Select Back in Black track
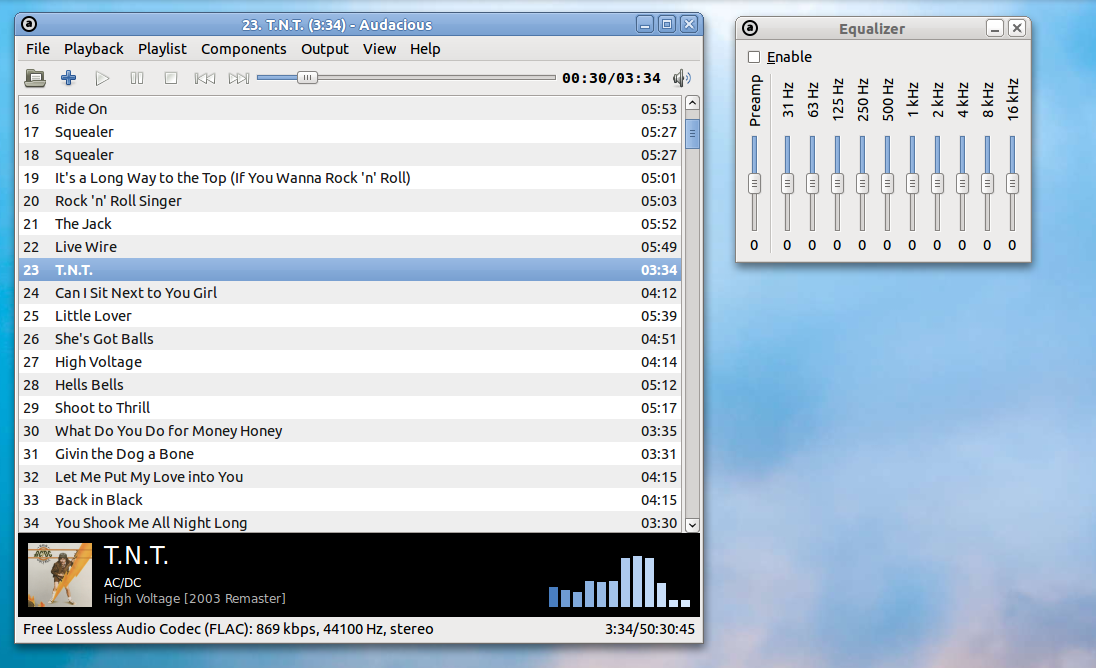 pyautogui.click(x=349, y=500)
